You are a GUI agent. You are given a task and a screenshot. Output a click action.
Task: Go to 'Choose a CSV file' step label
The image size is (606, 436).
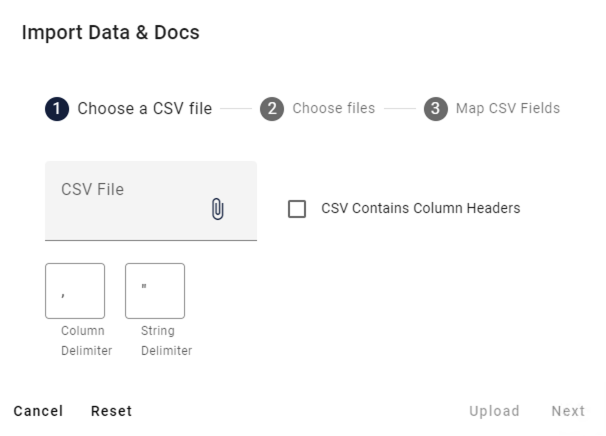click(x=145, y=109)
